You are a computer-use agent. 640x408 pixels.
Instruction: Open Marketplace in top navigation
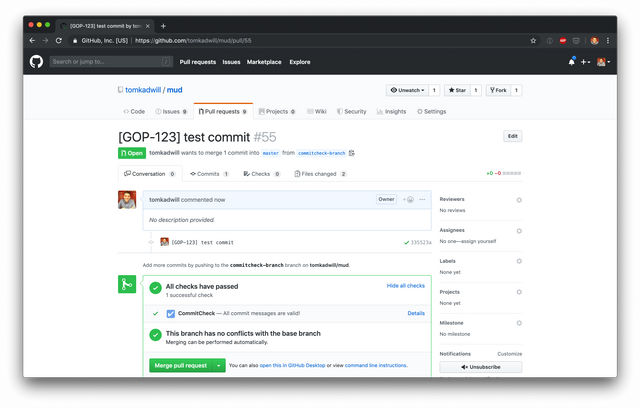264,62
